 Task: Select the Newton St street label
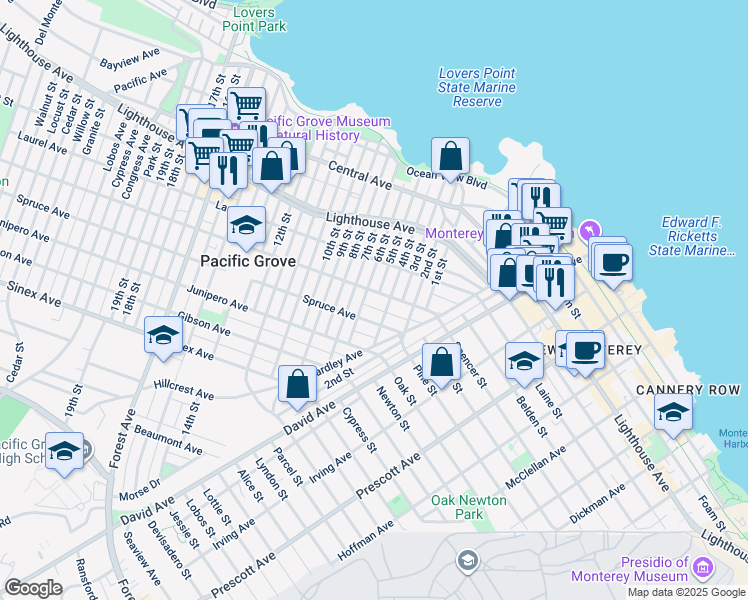pyautogui.click(x=393, y=409)
